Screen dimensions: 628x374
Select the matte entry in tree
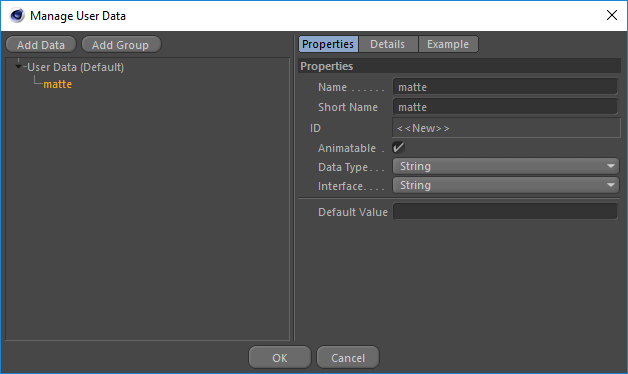[58, 84]
